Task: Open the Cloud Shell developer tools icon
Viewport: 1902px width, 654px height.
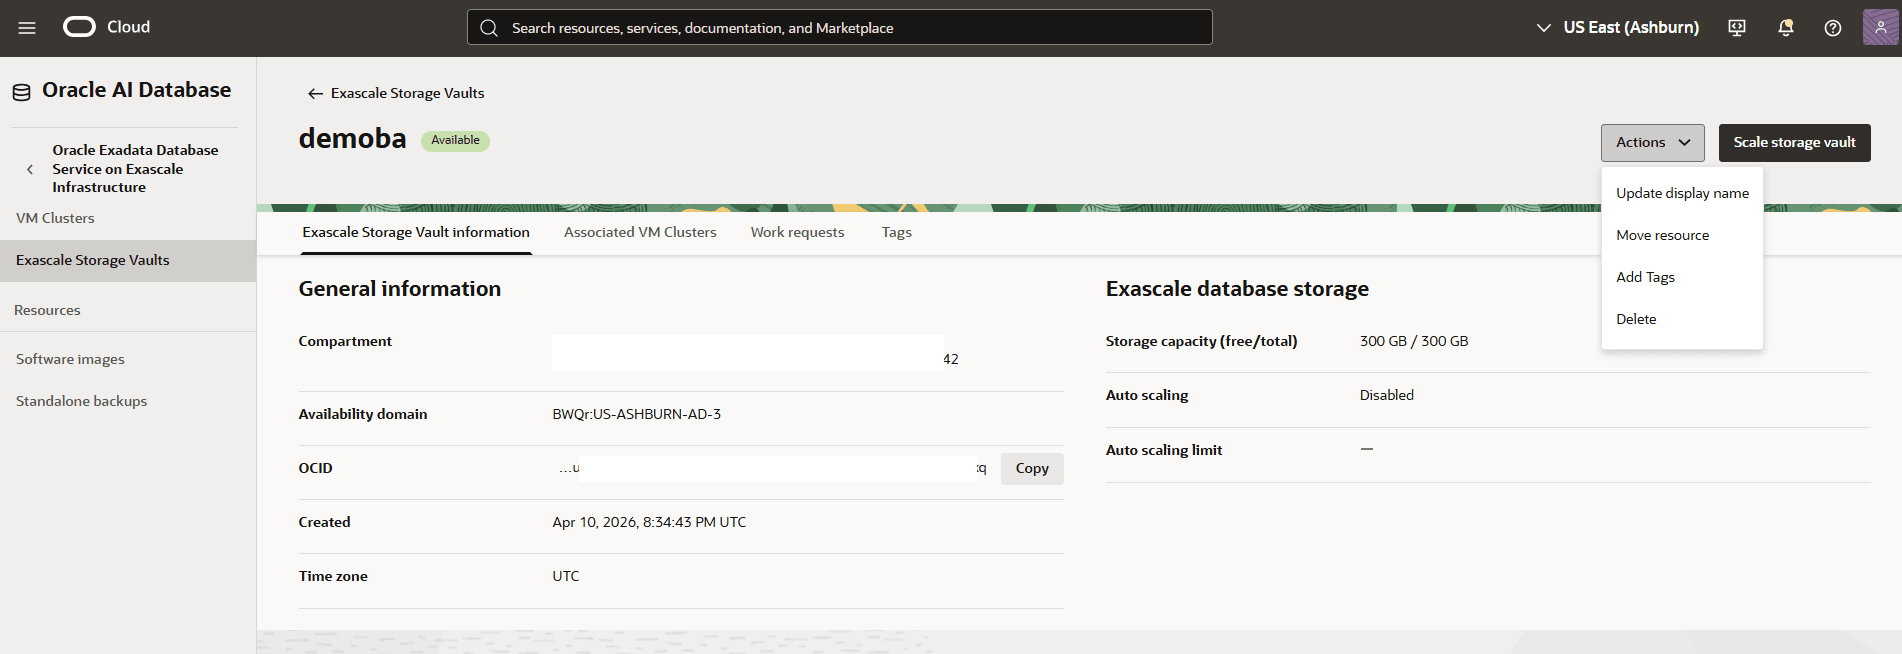Action: coord(1737,28)
